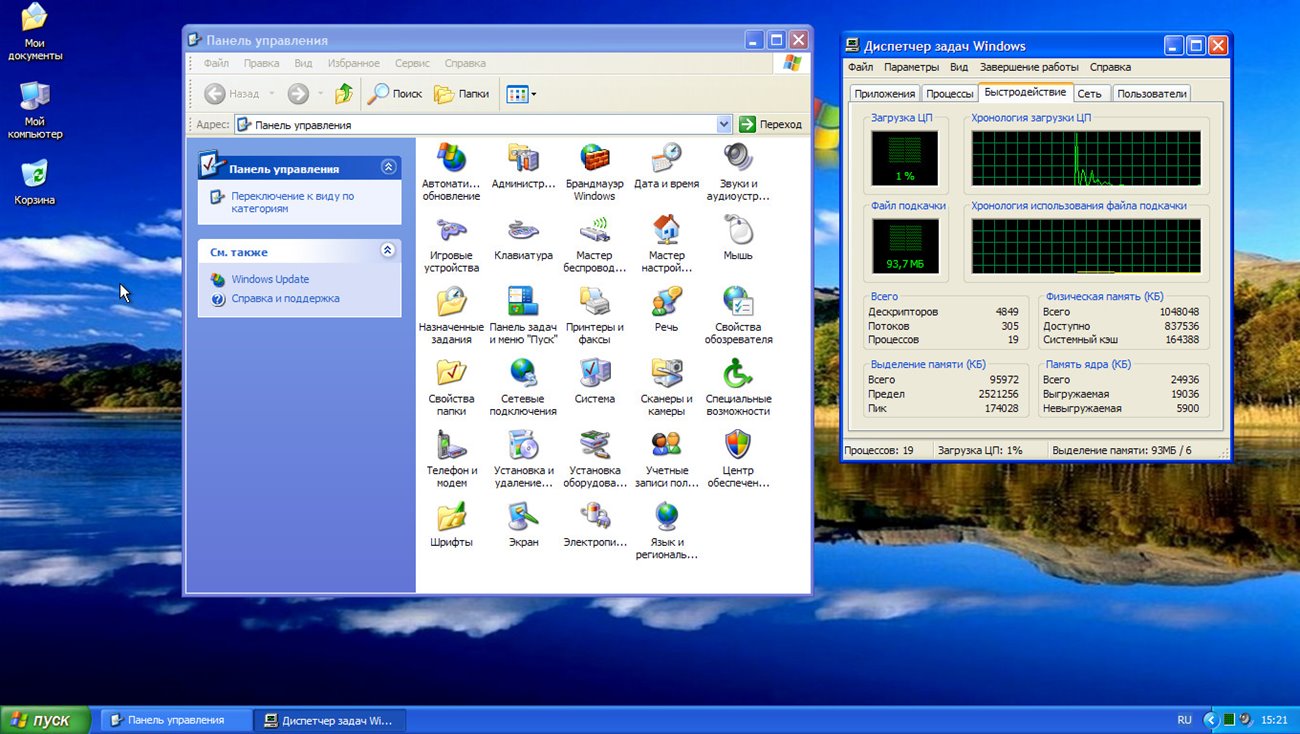Screen dimensions: 1300x734
Task: Click the пуск Start button
Action: 45,720
